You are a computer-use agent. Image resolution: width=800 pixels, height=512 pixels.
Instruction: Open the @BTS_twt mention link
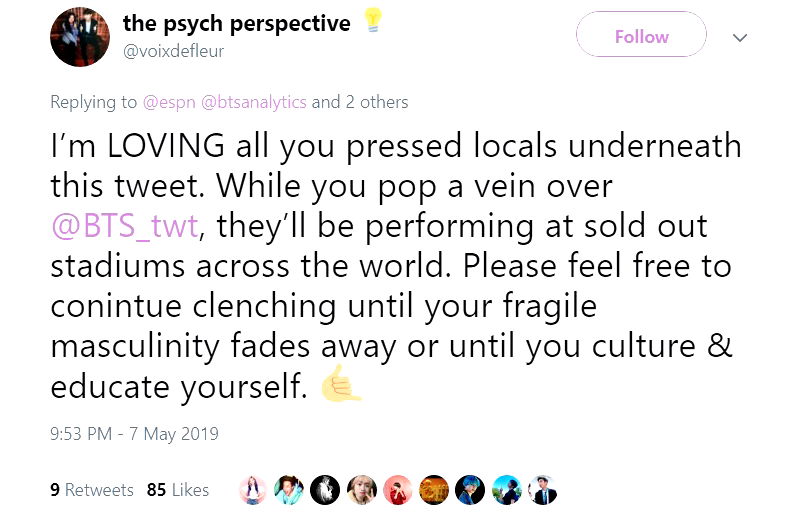tap(126, 226)
